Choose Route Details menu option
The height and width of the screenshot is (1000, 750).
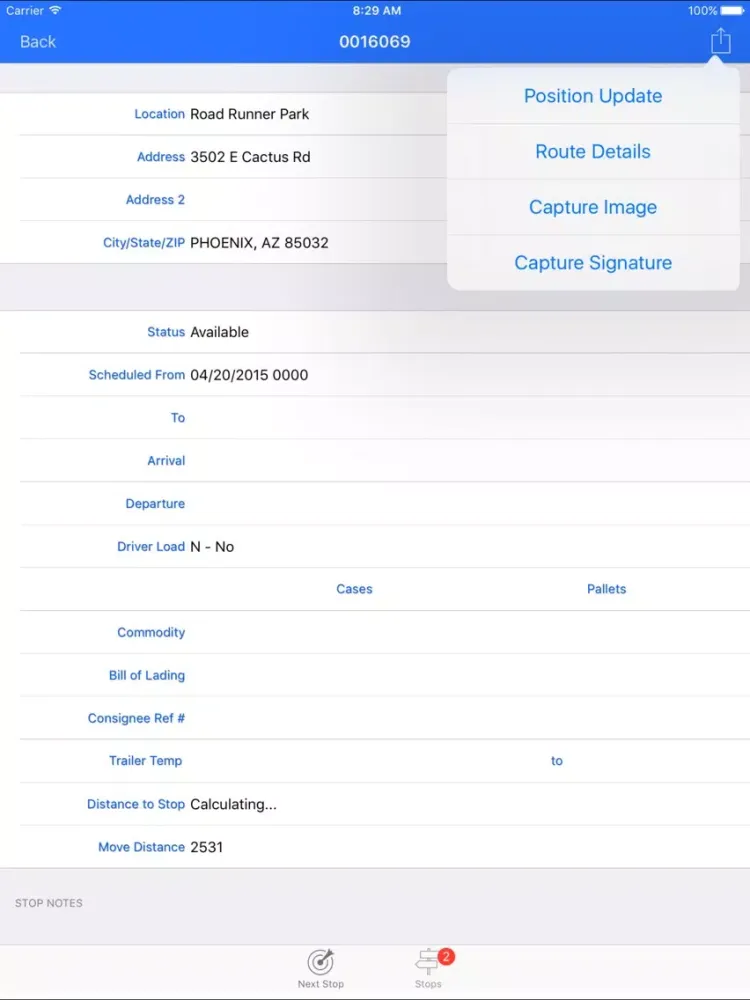click(x=593, y=152)
